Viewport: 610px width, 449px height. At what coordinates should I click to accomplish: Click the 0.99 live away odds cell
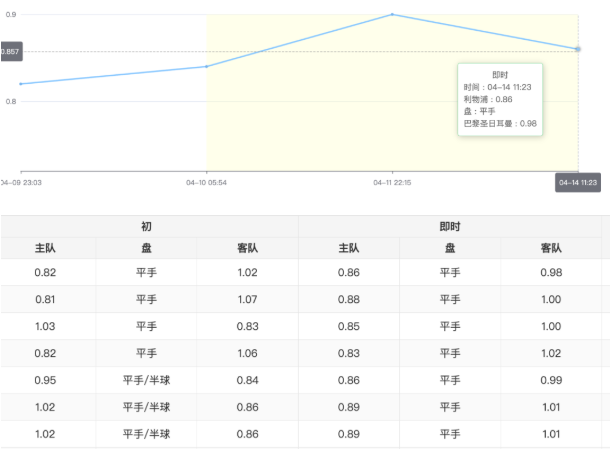point(552,380)
